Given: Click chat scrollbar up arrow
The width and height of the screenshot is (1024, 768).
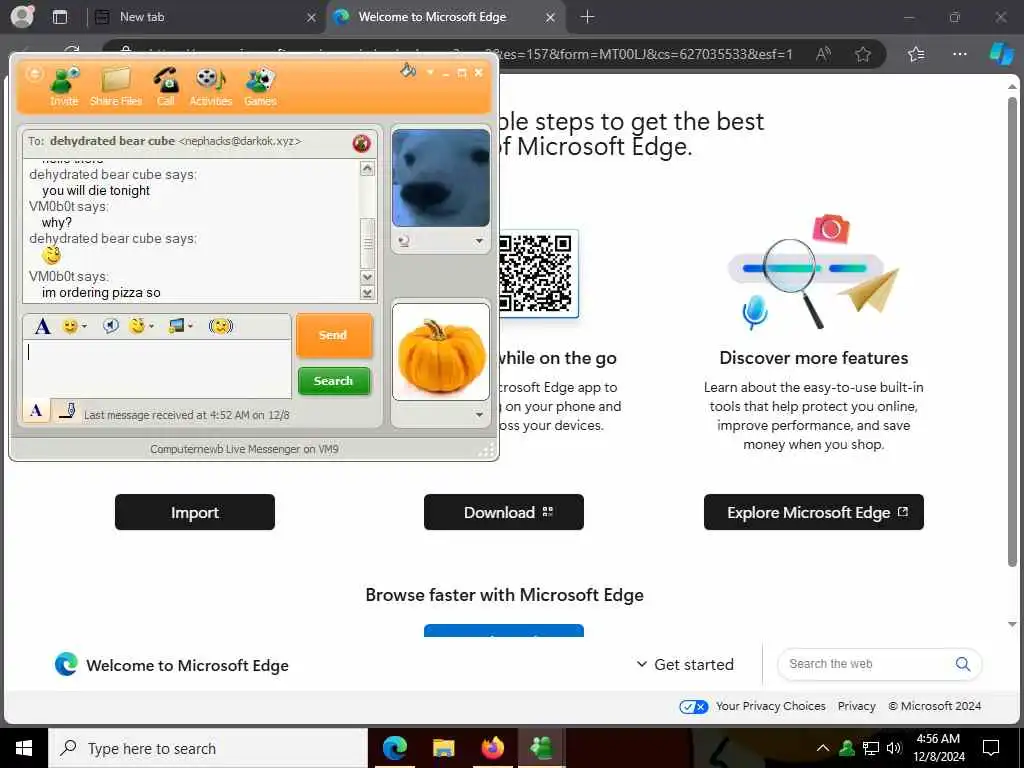Looking at the screenshot, I should [x=368, y=168].
